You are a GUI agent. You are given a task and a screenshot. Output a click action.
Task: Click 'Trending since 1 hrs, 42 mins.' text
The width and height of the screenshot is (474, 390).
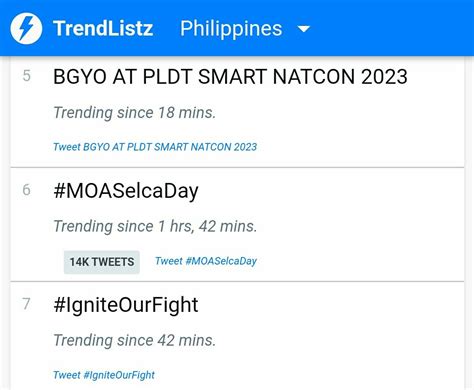tap(155, 226)
